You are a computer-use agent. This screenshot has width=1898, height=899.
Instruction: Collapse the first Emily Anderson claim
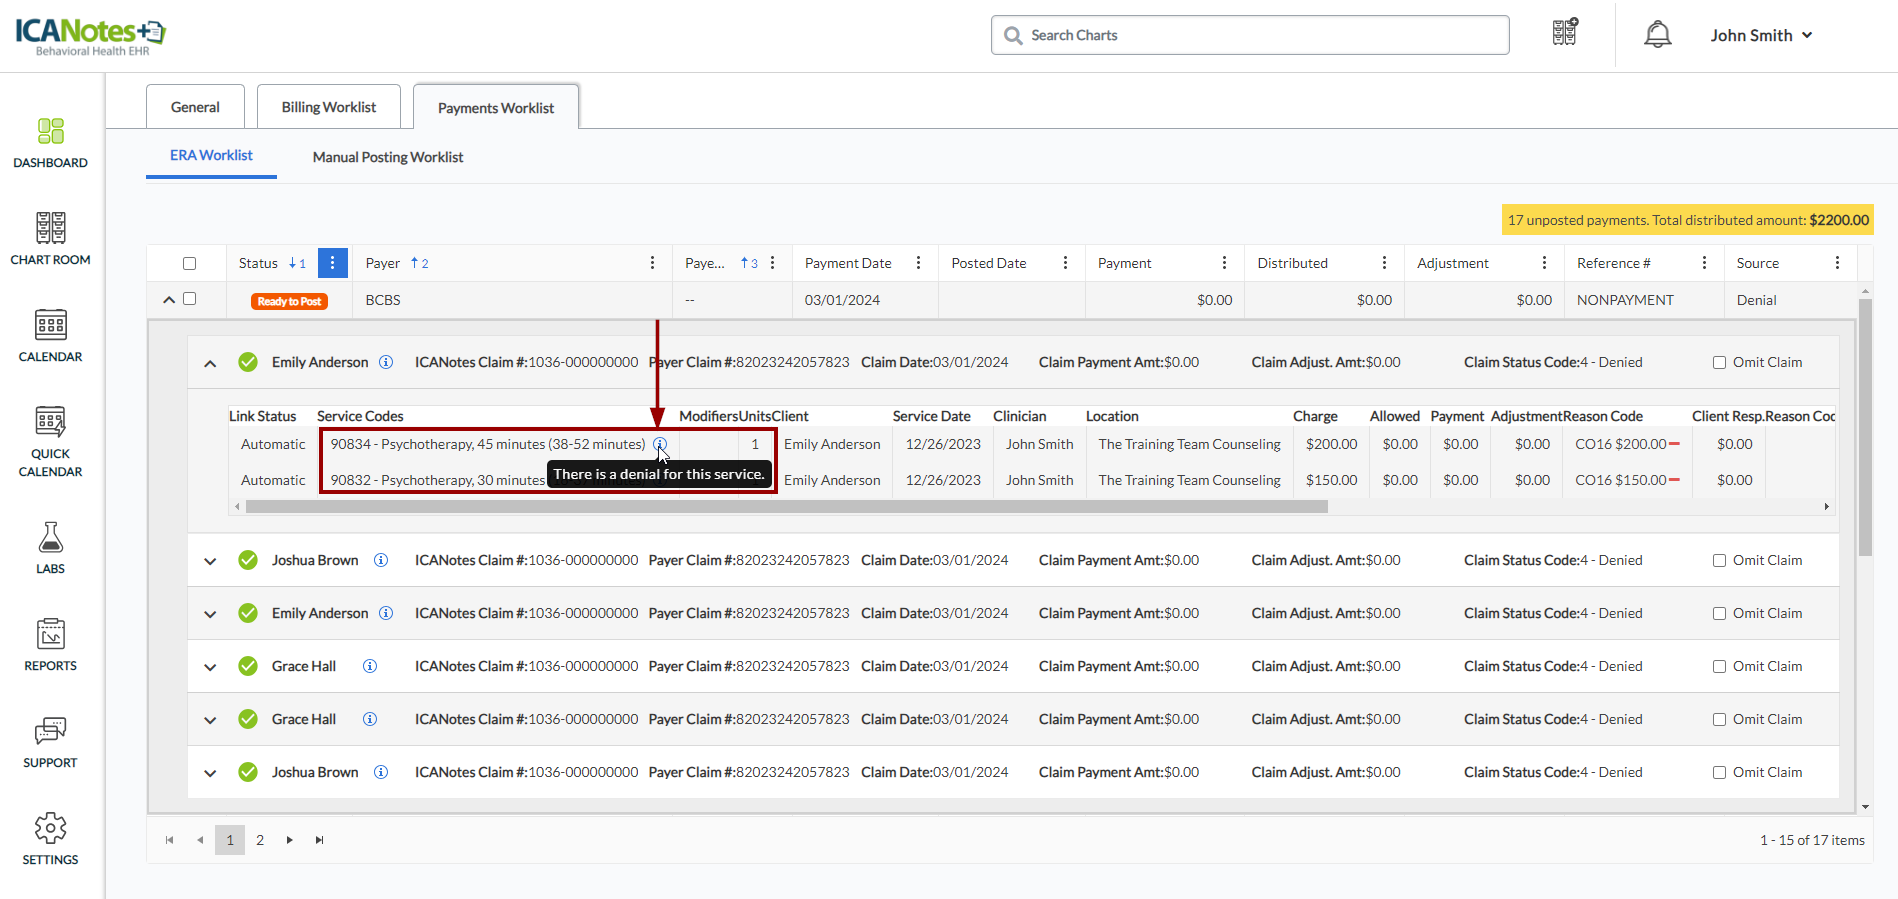click(210, 363)
